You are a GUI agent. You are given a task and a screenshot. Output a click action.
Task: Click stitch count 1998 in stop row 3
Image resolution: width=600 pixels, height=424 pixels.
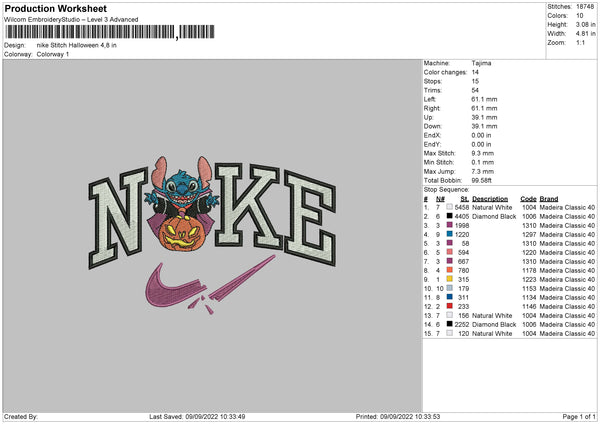click(x=461, y=225)
